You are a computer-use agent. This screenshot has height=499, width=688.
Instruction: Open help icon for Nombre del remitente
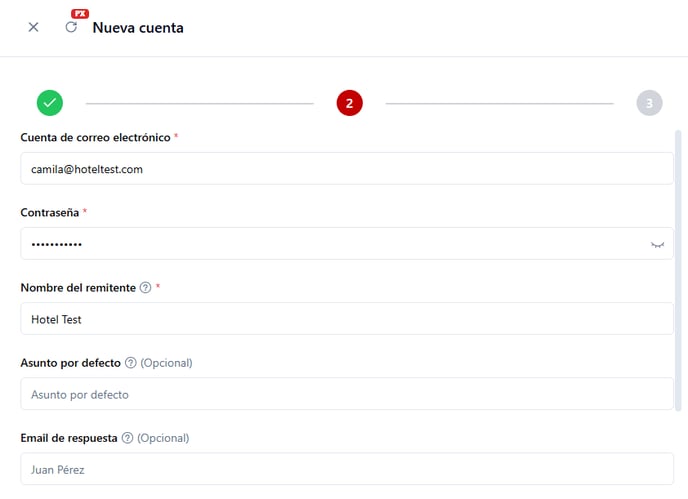pyautogui.click(x=146, y=288)
